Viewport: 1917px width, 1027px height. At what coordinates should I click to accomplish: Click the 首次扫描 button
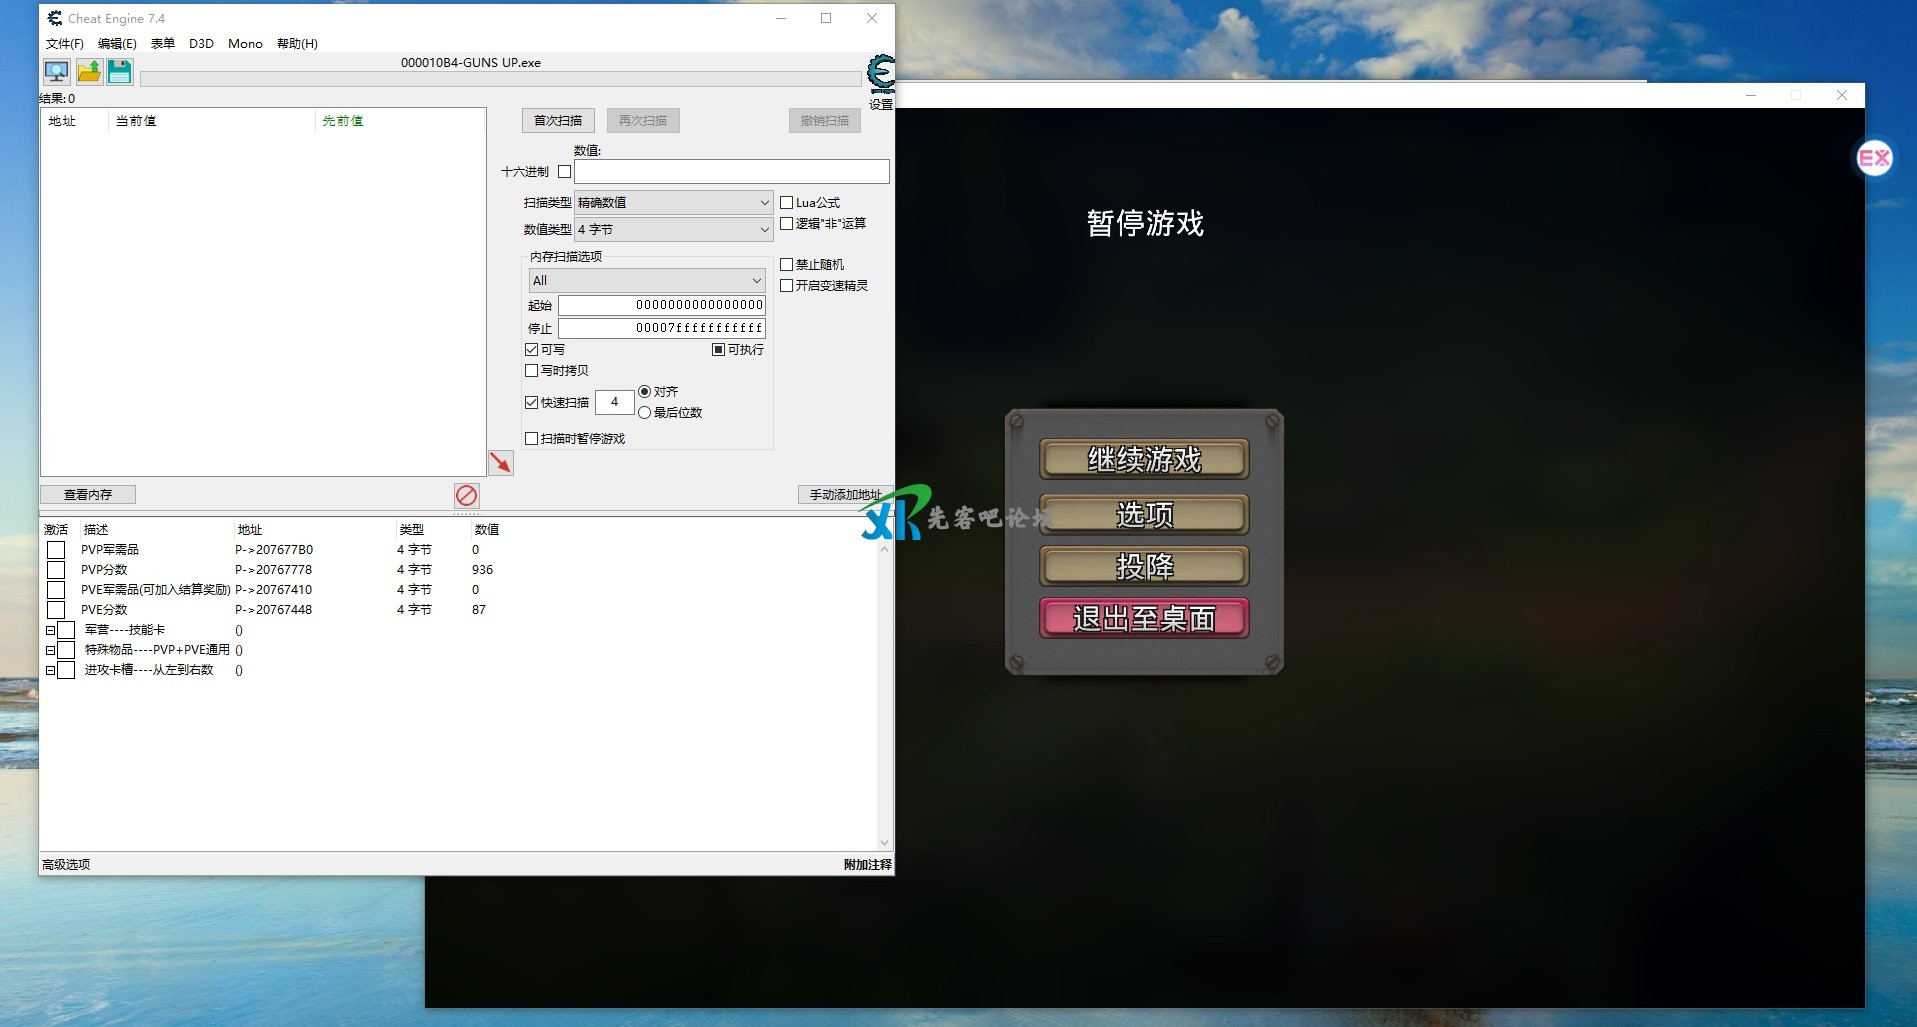[558, 121]
